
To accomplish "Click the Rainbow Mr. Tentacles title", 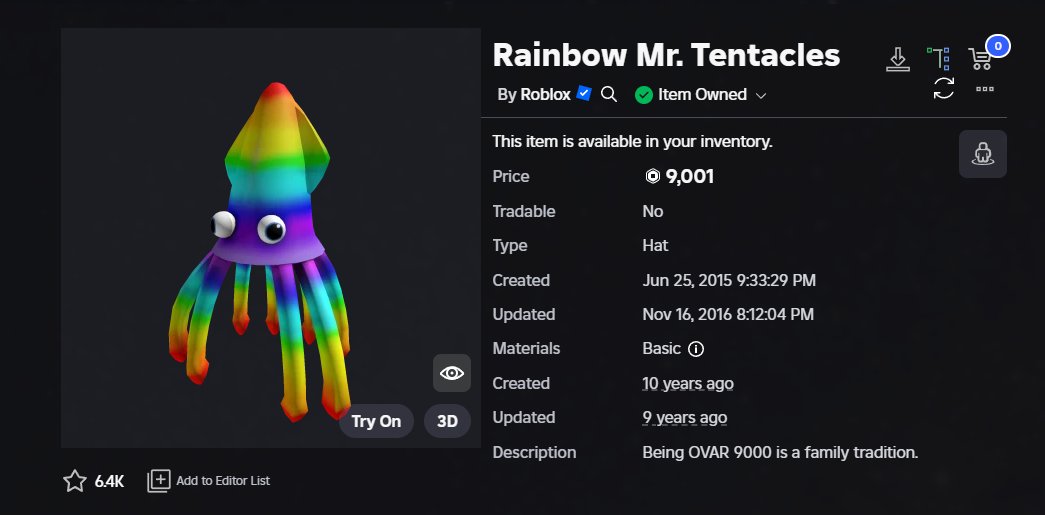I will (666, 55).
